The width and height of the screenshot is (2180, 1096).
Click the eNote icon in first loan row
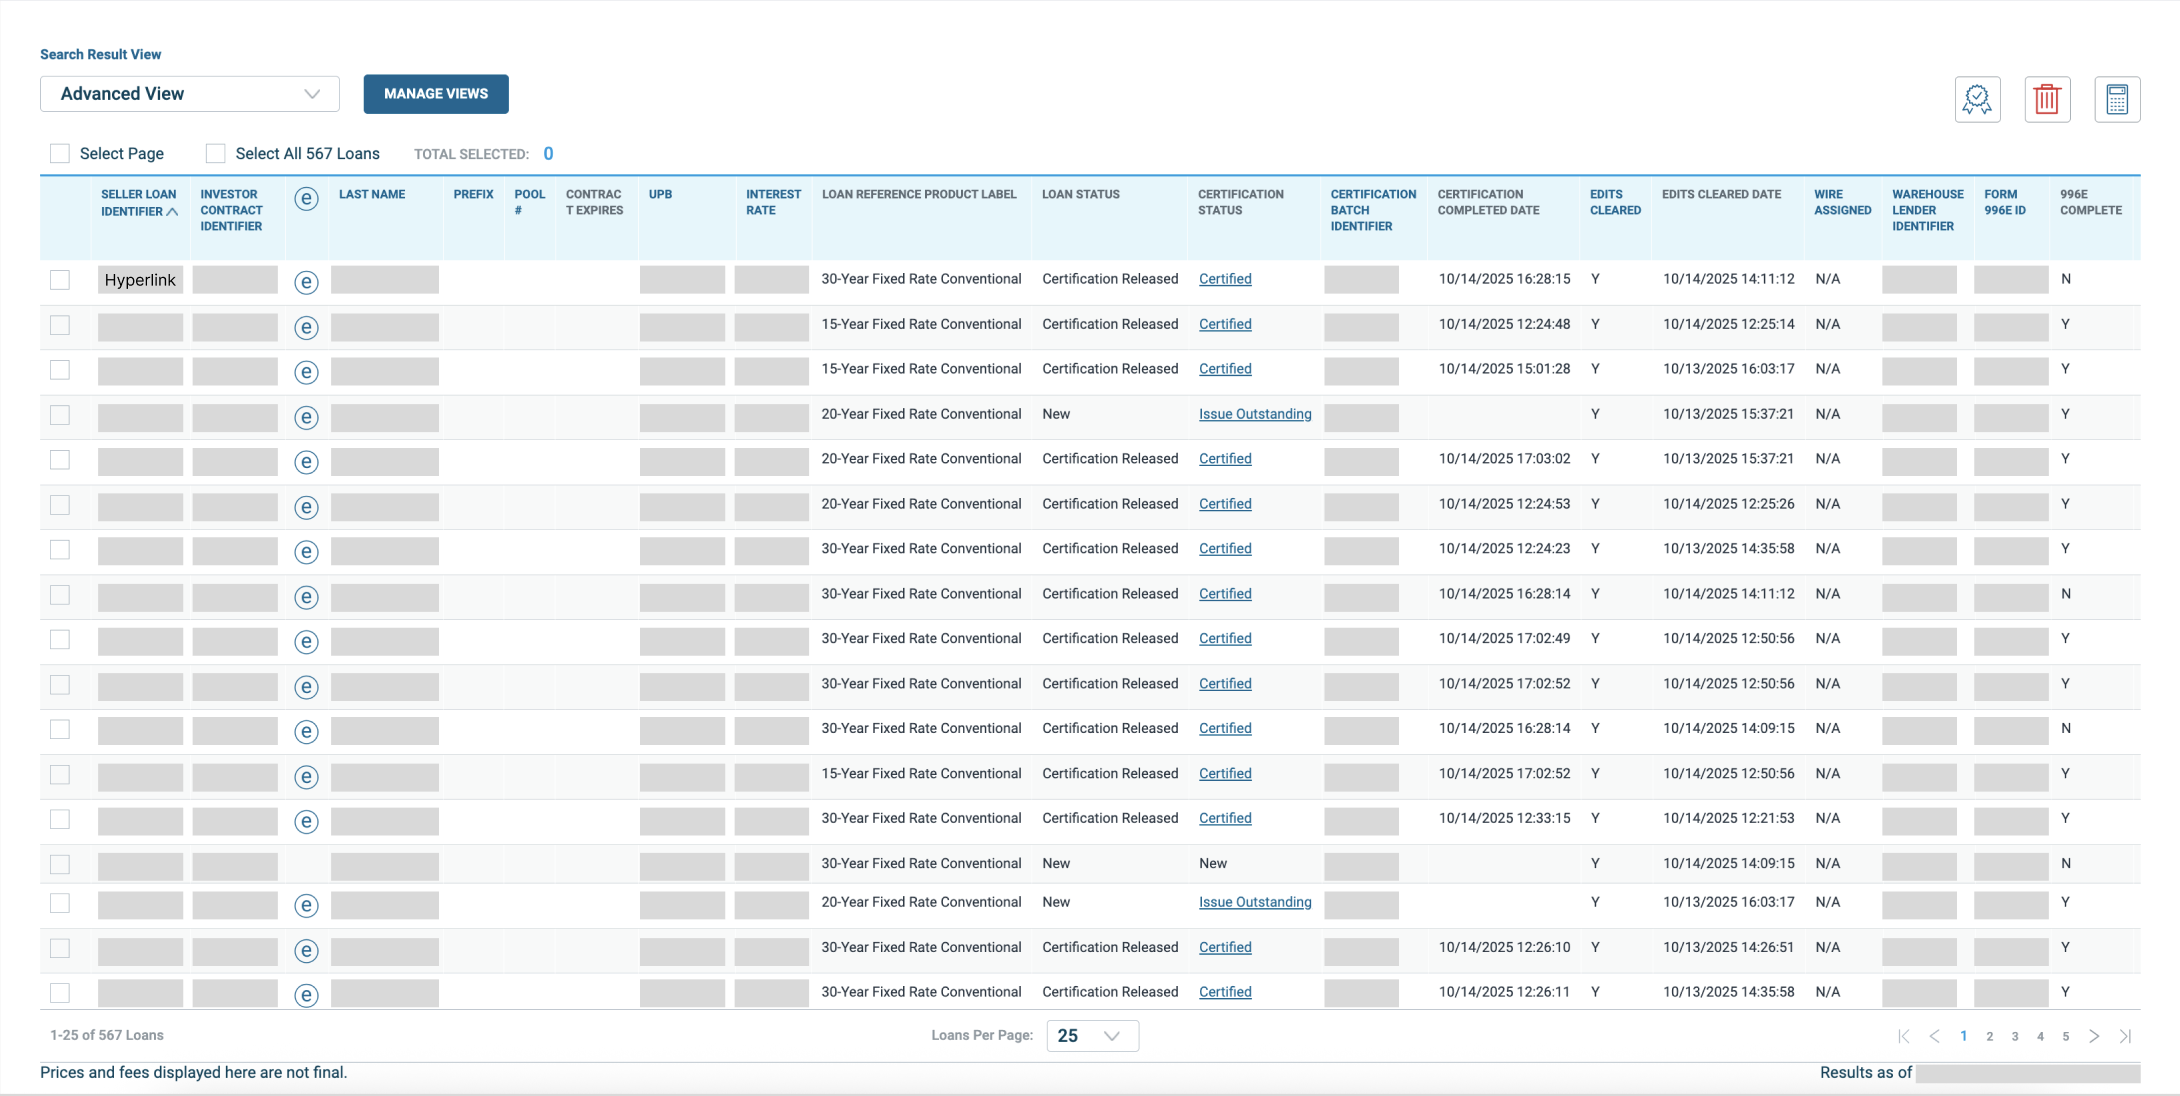point(306,282)
